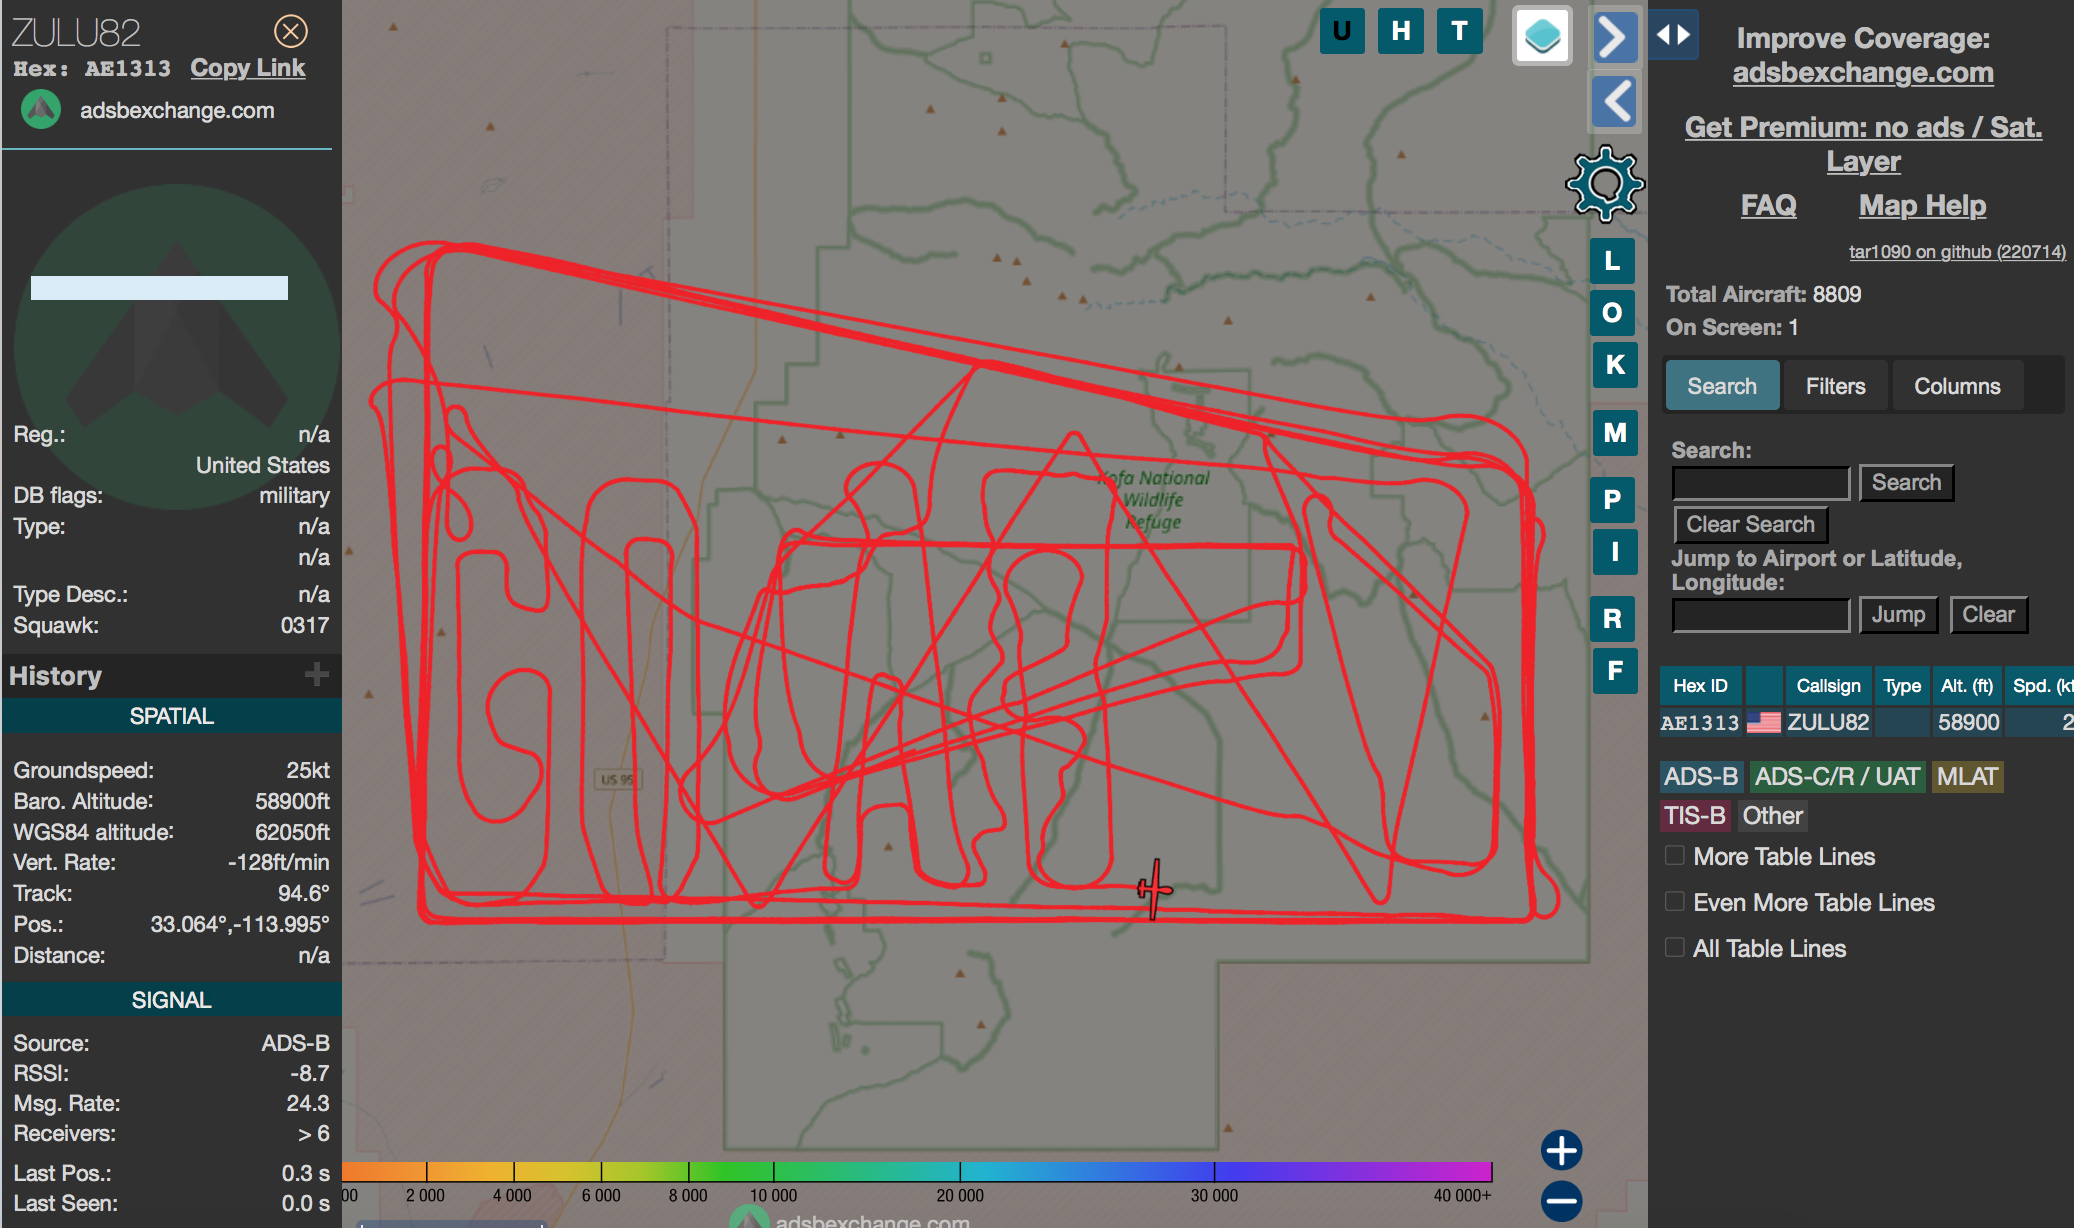Click the I map button

(1614, 552)
